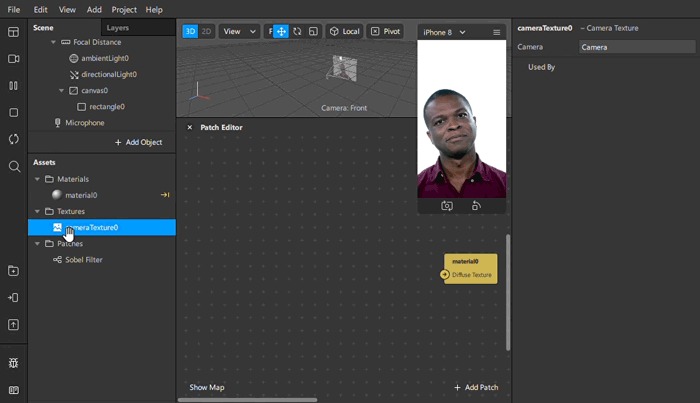The height and width of the screenshot is (403, 700).
Task: Click the upload export icon in sidebar
Action: (13, 324)
